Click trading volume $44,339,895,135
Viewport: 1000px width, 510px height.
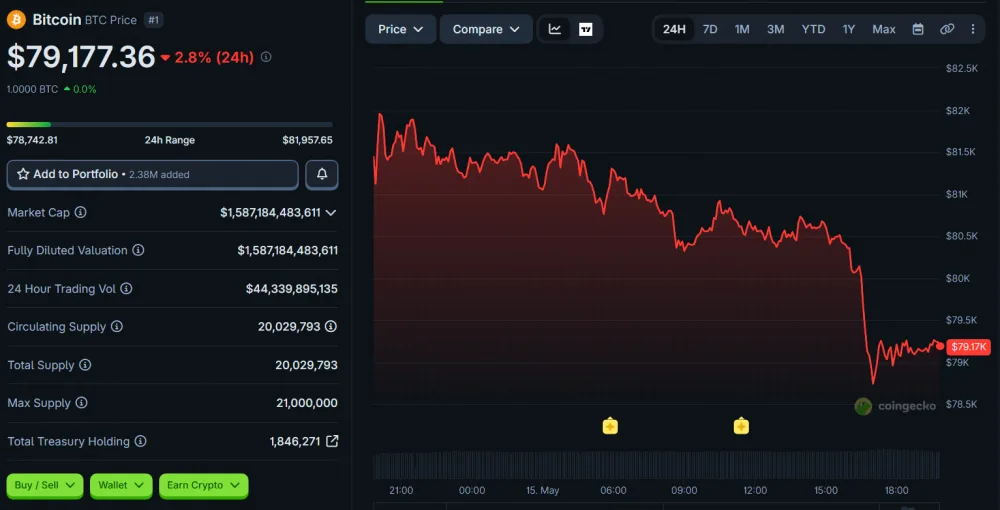coord(291,289)
